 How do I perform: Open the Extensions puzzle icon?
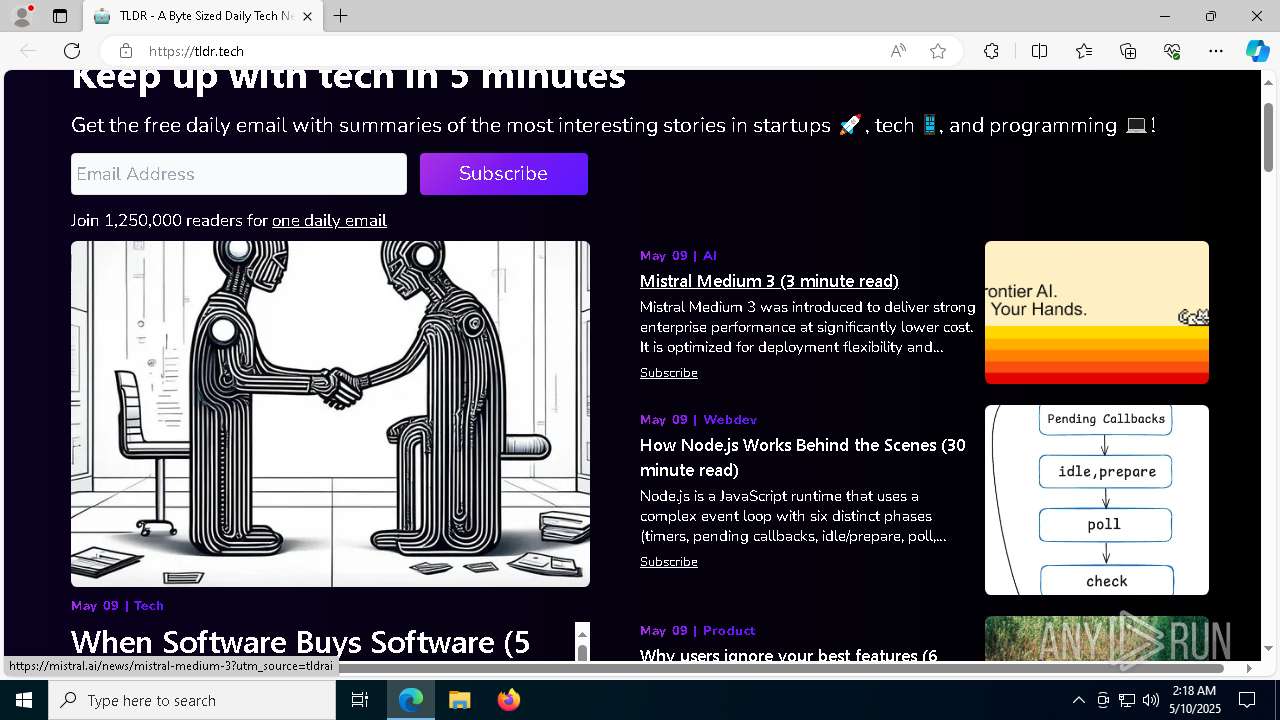tap(991, 51)
